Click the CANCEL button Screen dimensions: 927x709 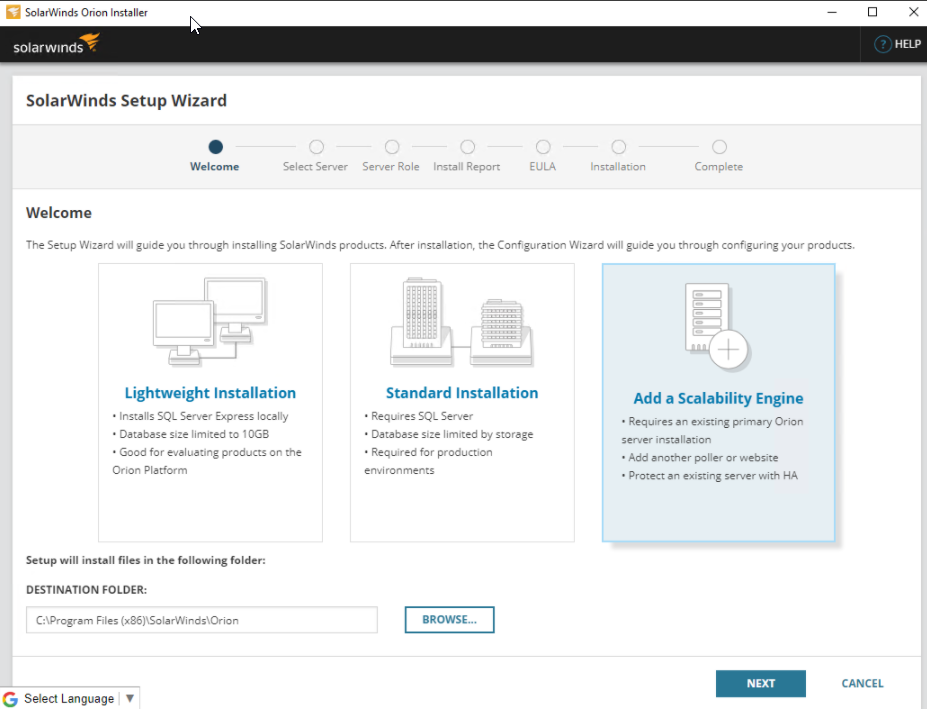[862, 684]
